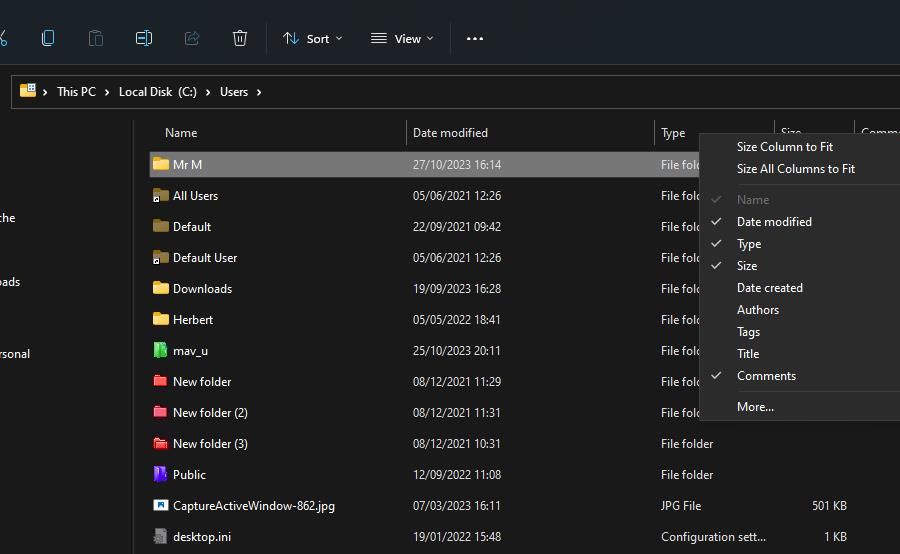Choose Size Column to Fit
Viewport: 900px width, 554px height.
point(784,147)
